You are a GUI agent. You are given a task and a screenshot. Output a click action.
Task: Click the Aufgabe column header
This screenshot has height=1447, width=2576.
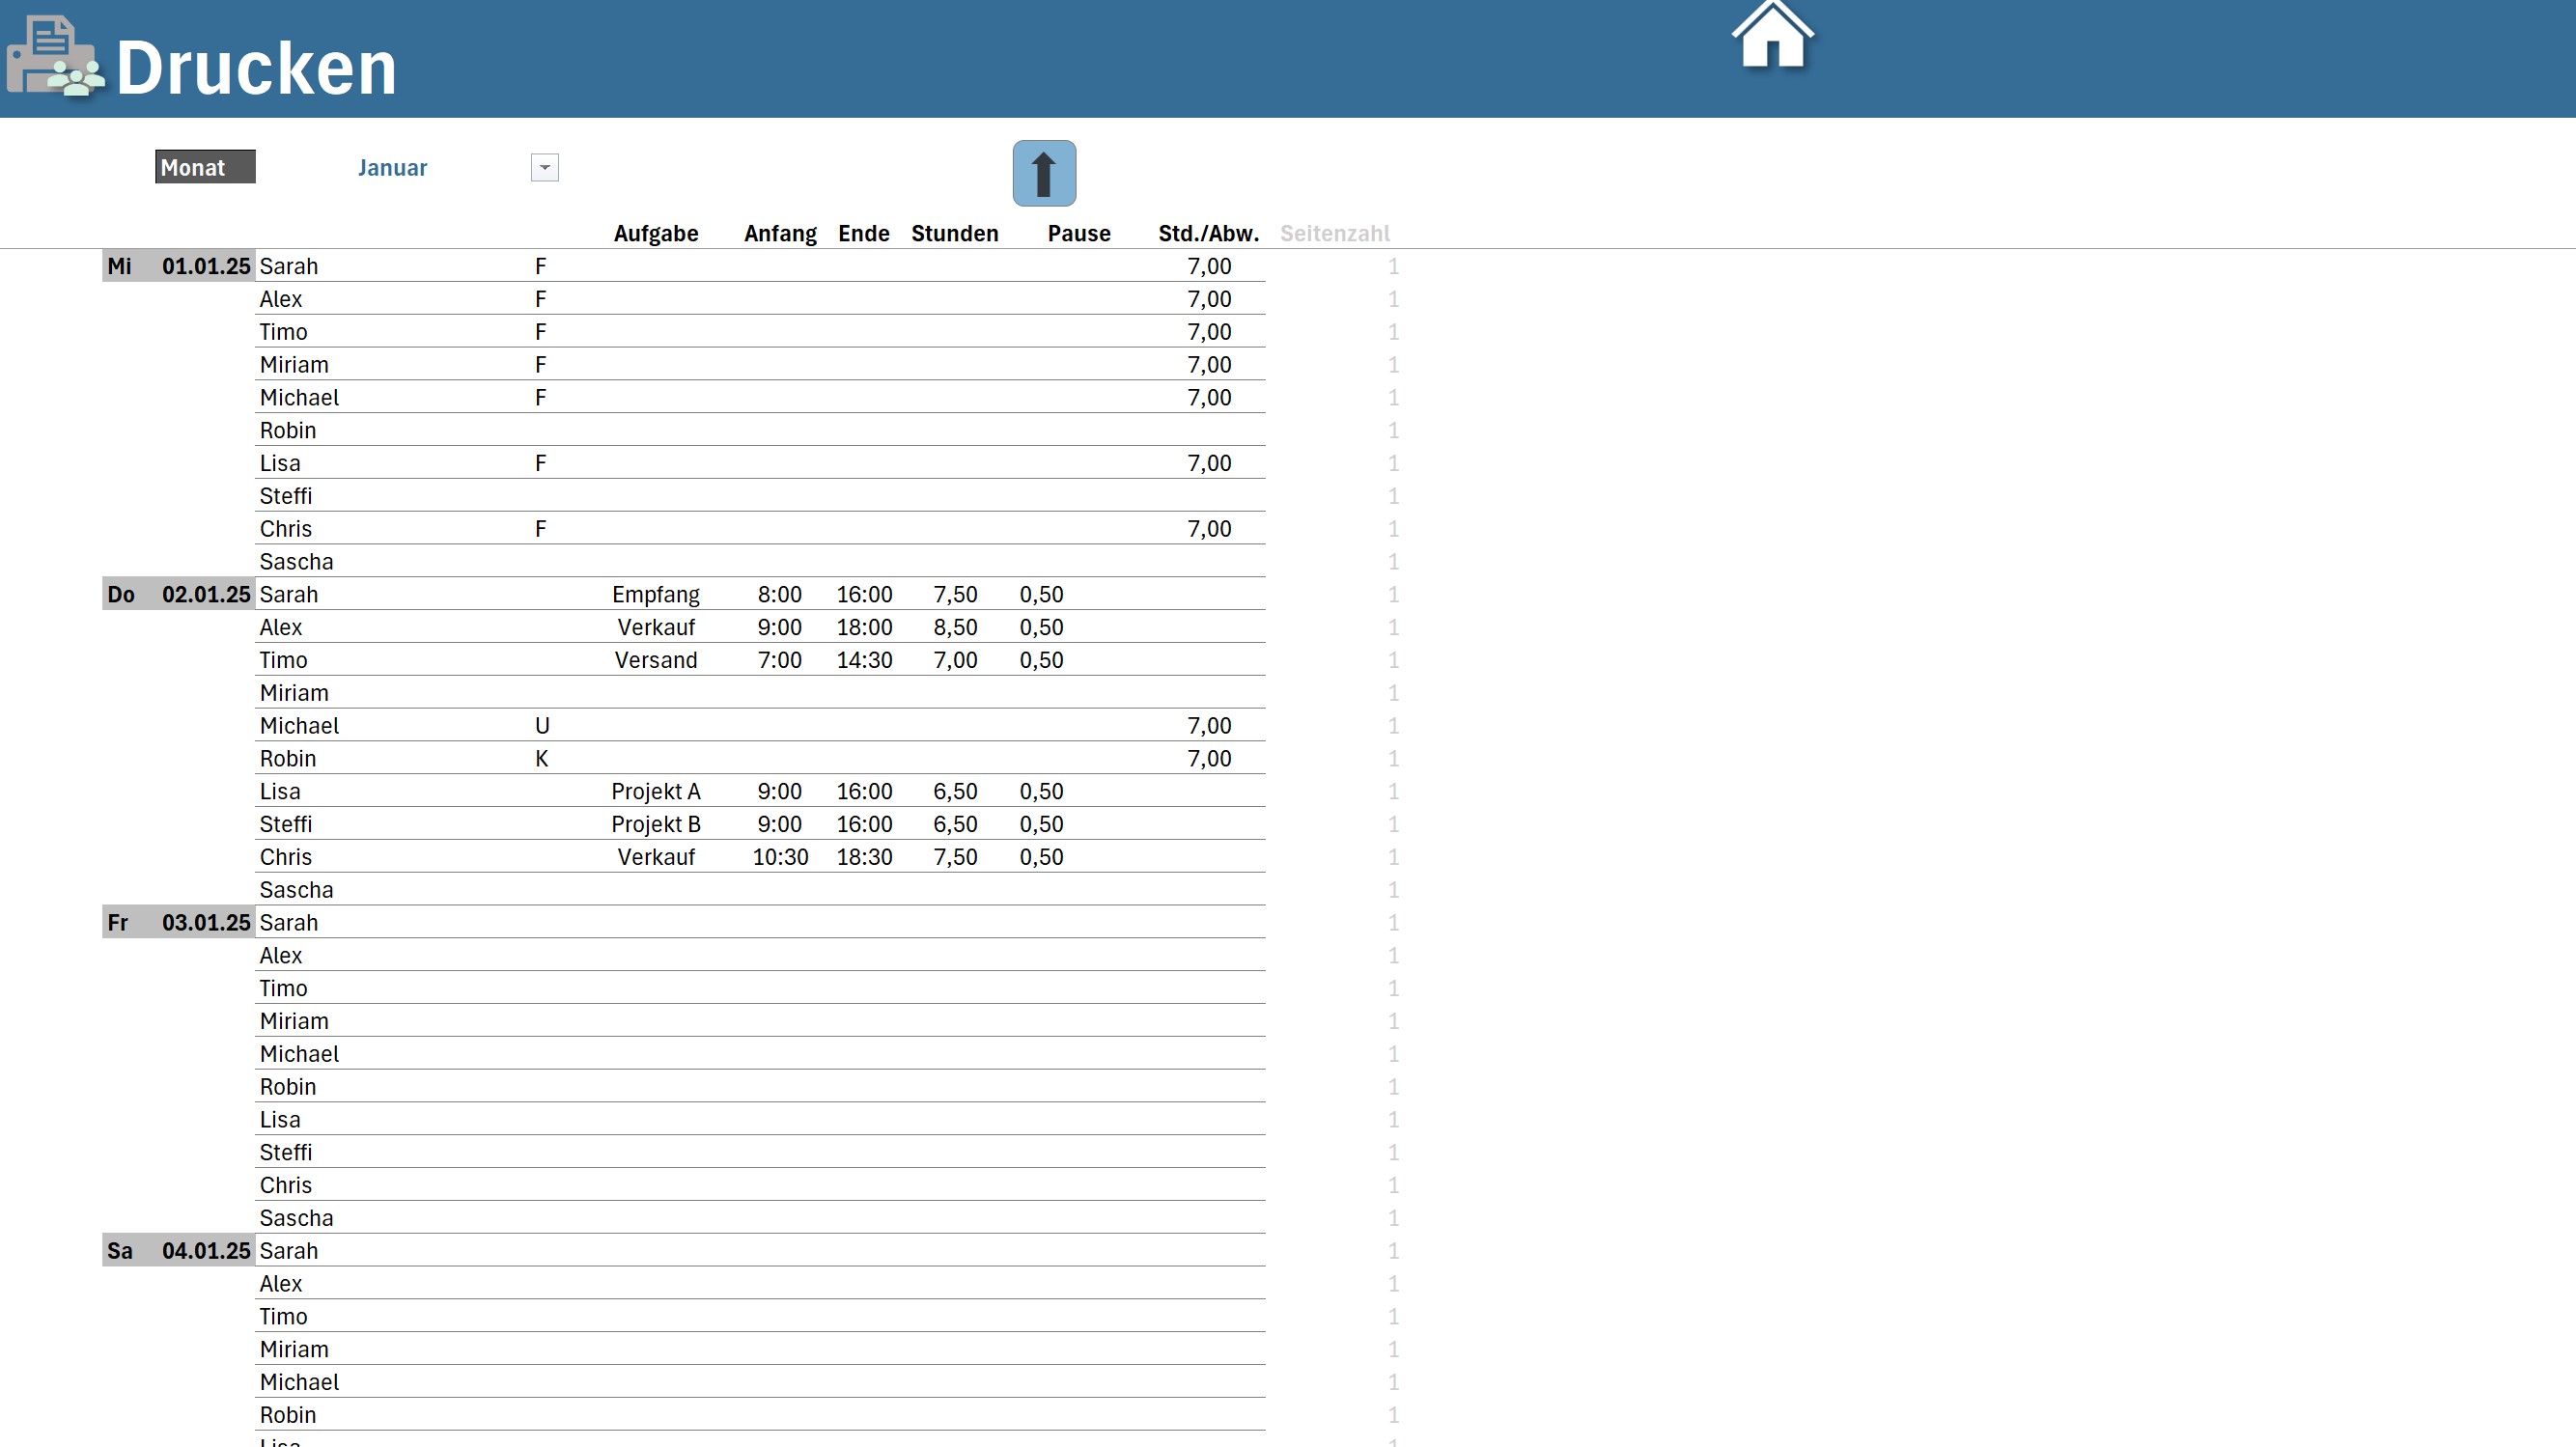pos(655,233)
